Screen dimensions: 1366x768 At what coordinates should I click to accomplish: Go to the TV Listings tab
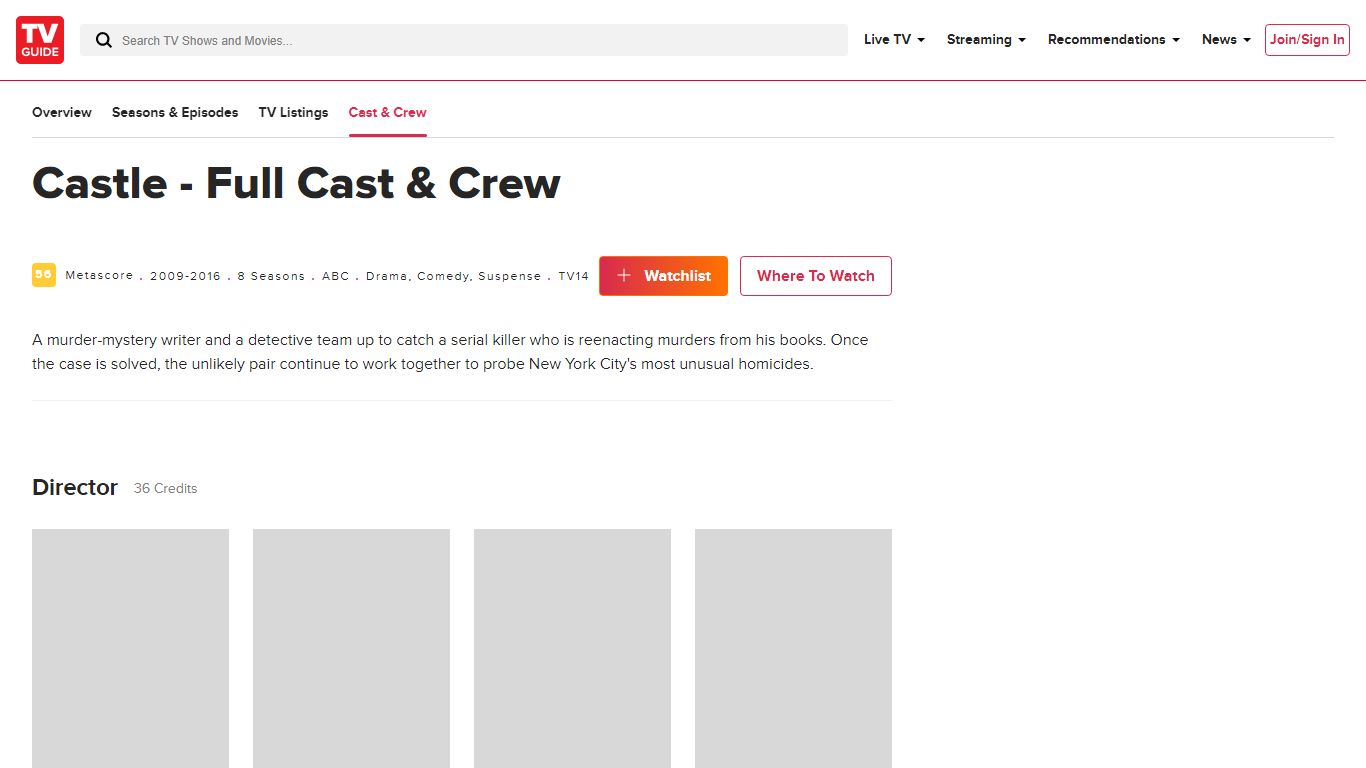pyautogui.click(x=293, y=112)
